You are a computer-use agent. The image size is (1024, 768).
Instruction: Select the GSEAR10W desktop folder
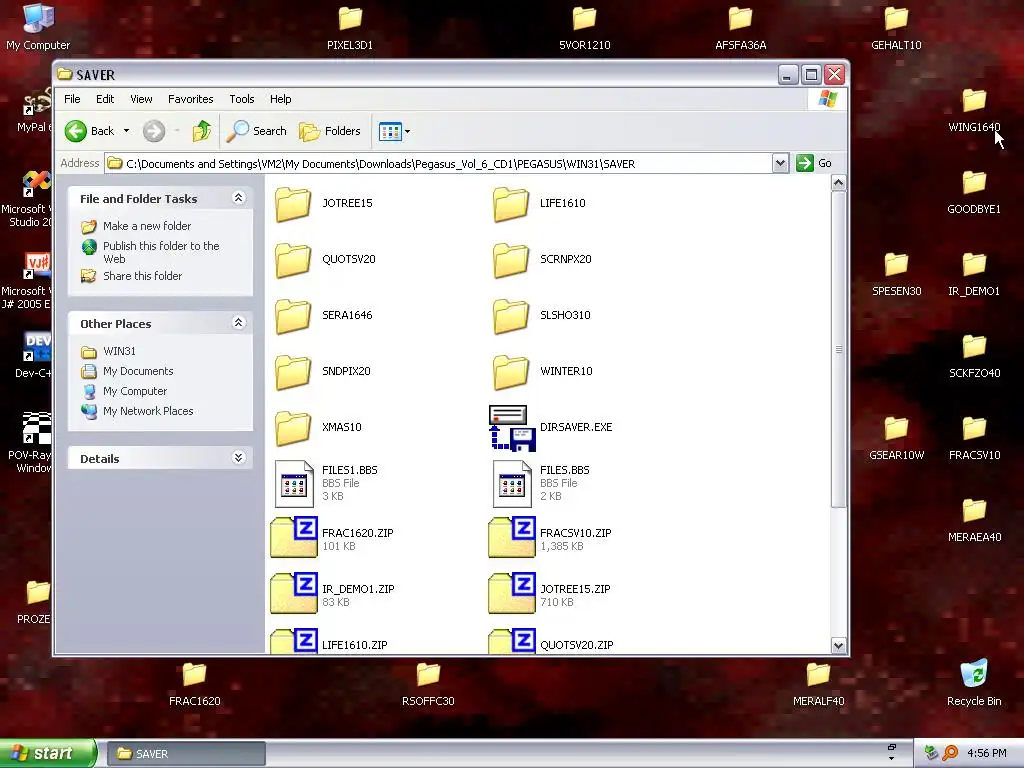tap(896, 438)
